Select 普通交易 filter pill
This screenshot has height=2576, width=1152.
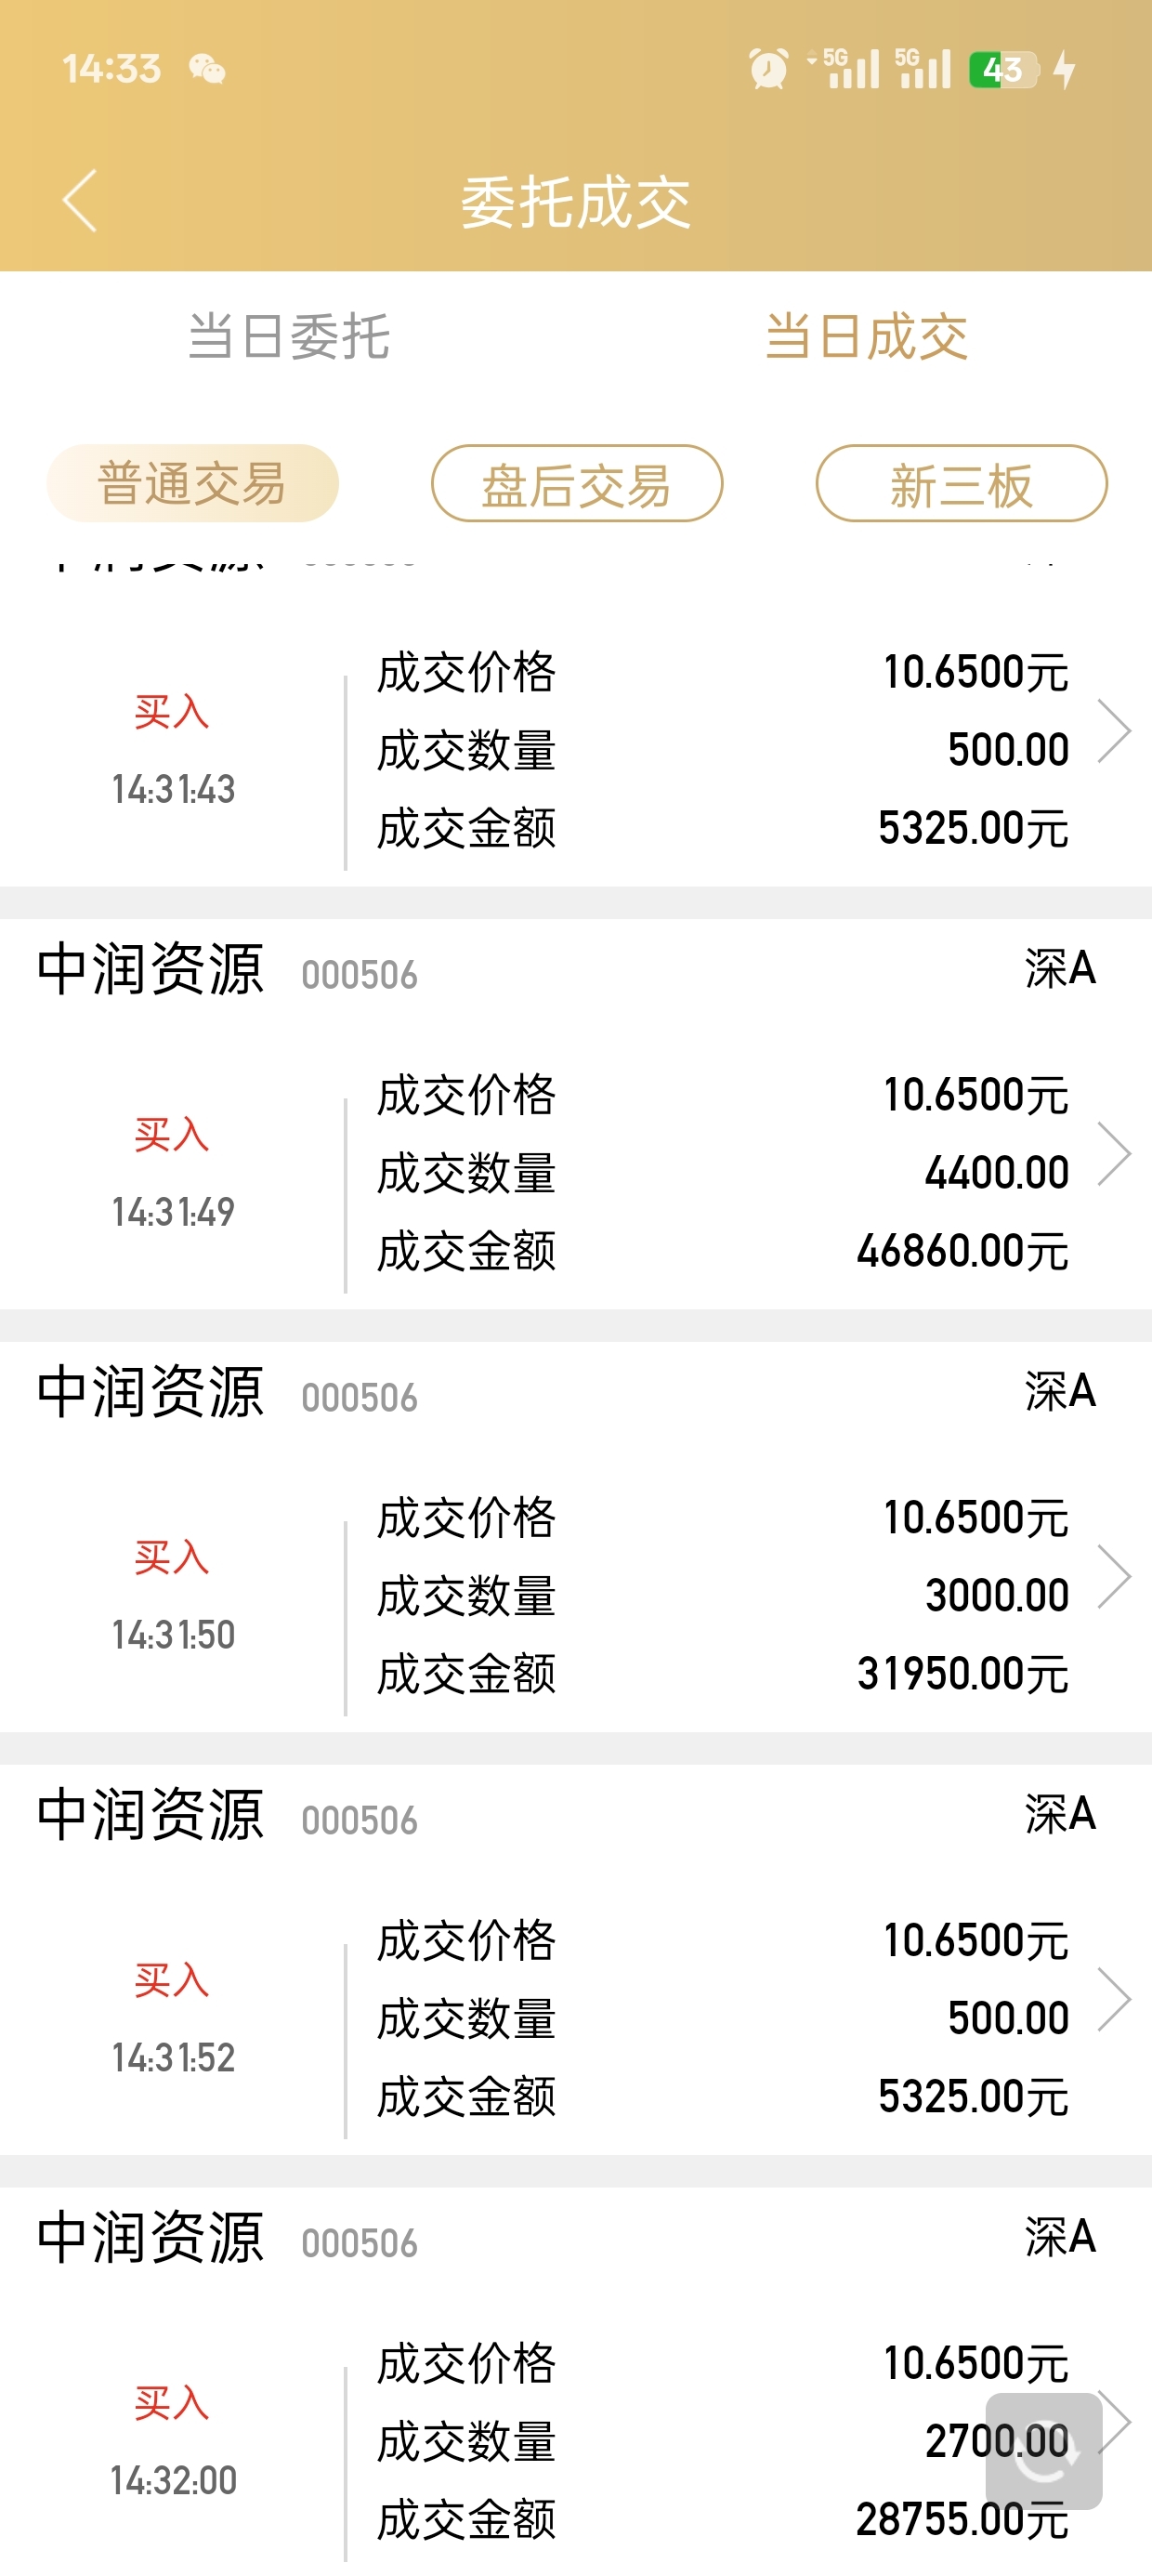point(192,483)
